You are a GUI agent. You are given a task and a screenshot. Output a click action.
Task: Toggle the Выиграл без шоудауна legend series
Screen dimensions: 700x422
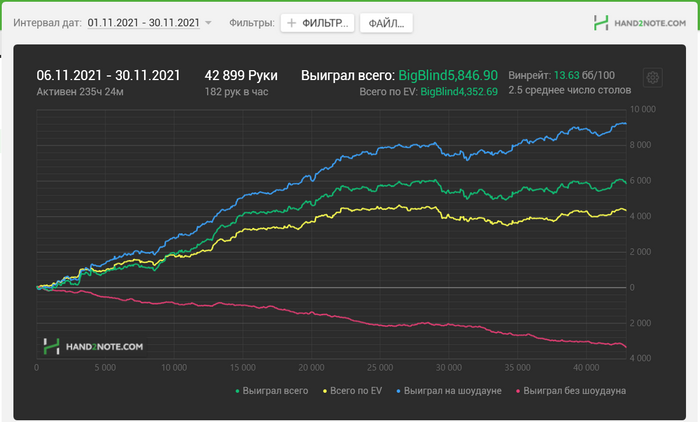tap(571, 391)
